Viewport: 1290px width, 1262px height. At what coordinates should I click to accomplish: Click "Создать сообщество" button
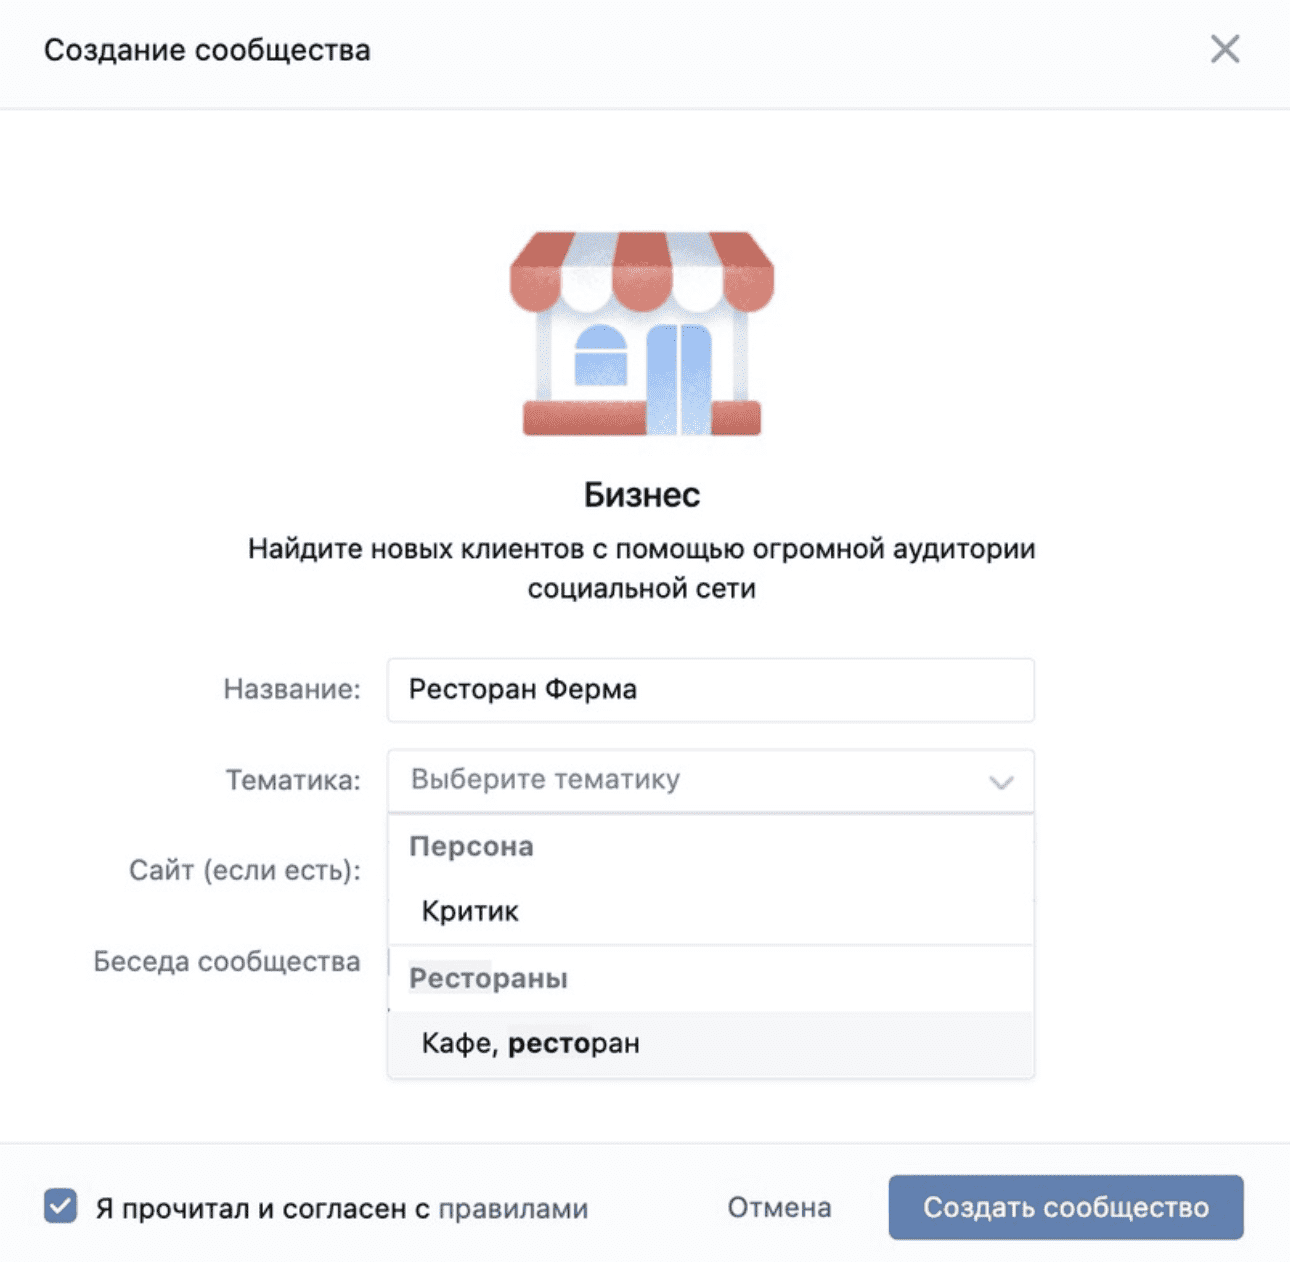click(1065, 1207)
